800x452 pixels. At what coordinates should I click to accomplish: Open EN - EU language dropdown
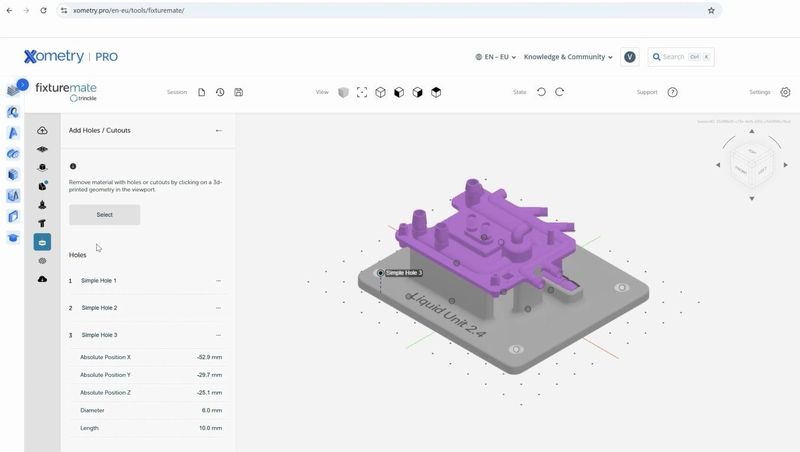(495, 57)
